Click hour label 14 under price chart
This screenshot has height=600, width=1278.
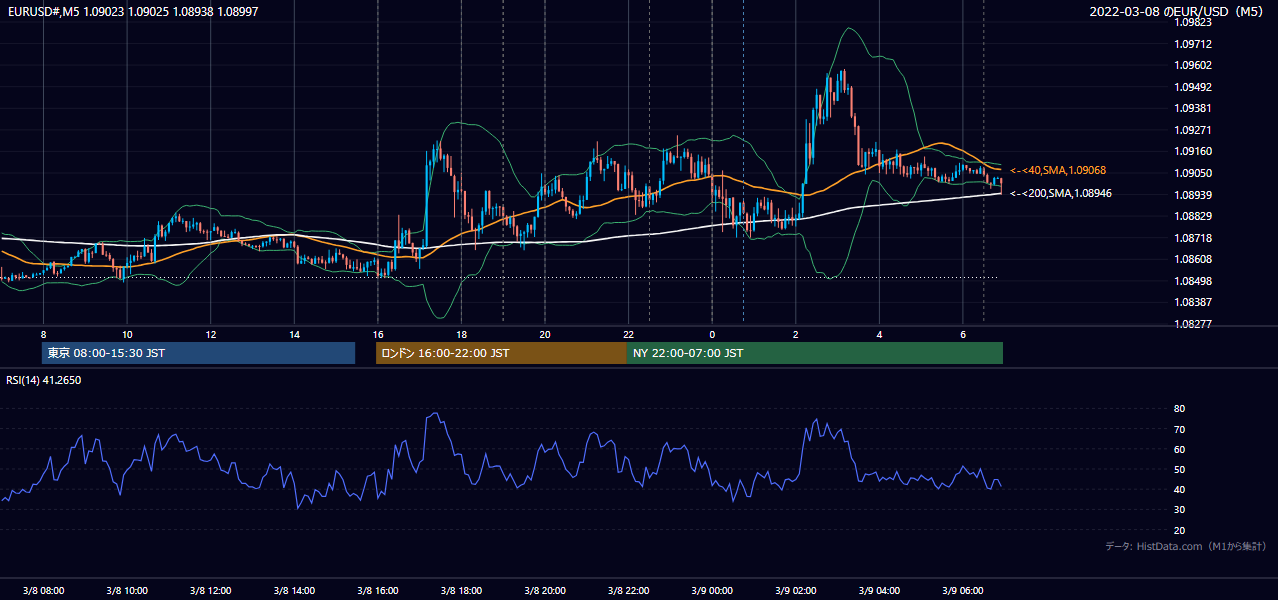click(x=294, y=334)
